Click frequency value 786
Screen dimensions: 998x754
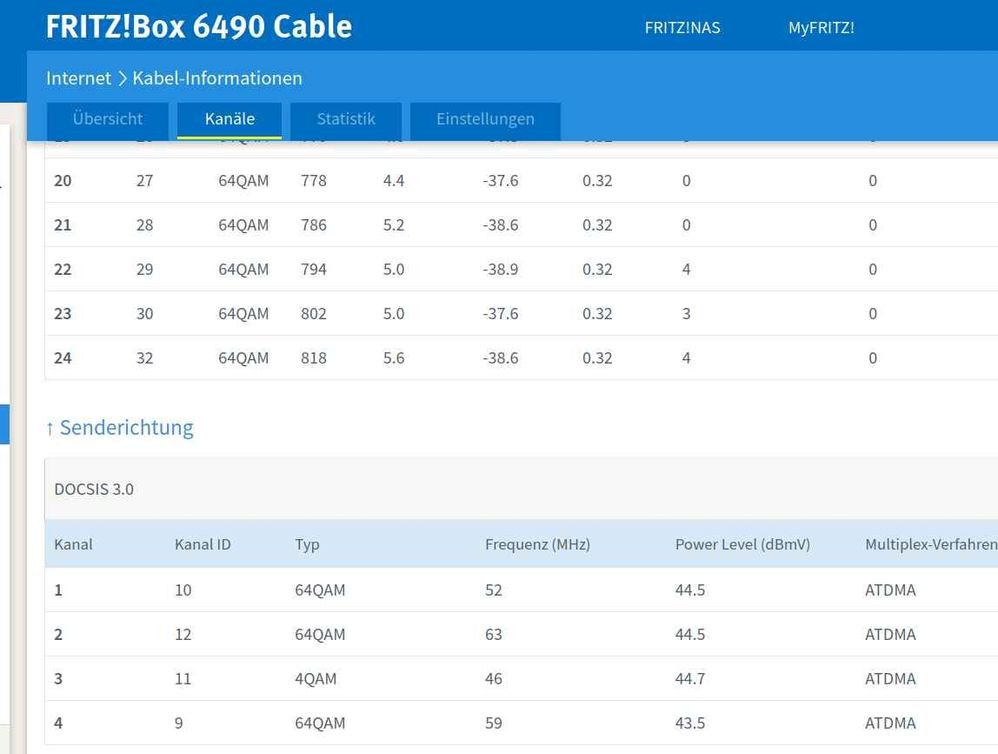[x=313, y=225]
